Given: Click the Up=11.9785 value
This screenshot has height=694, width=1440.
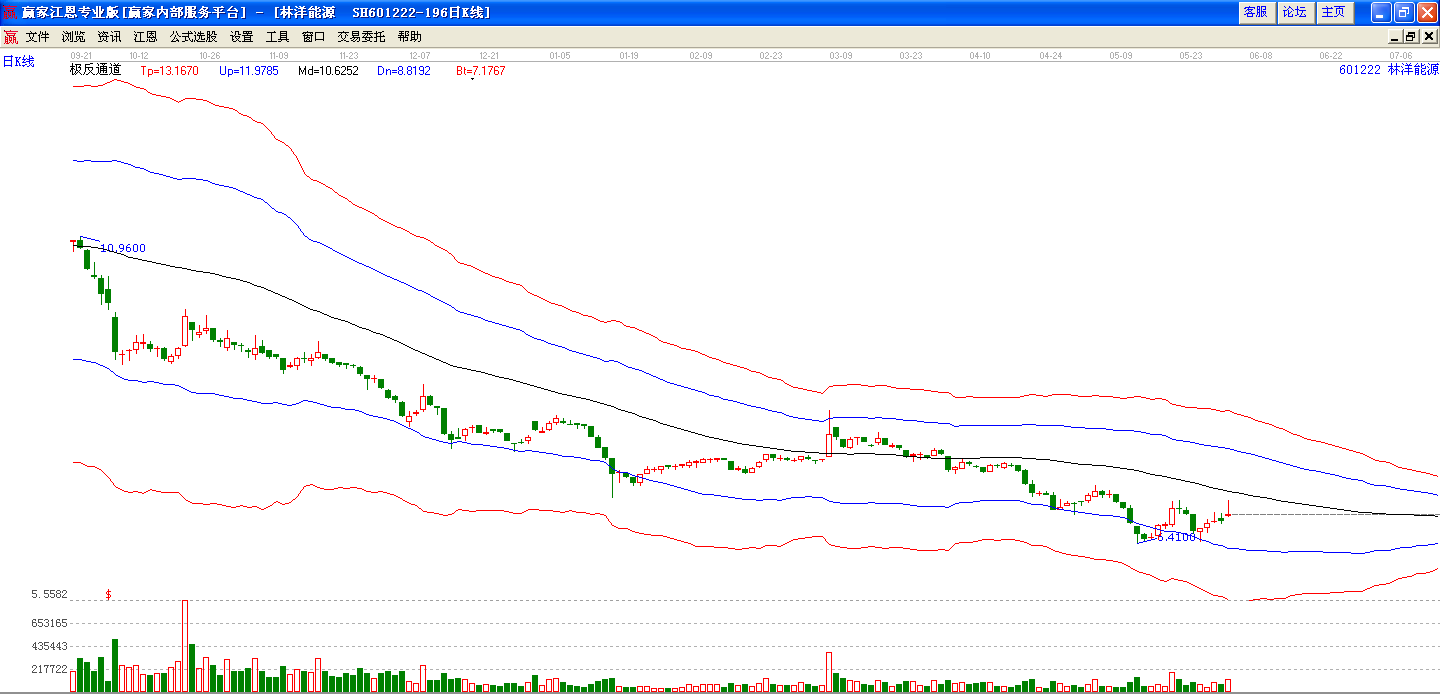Looking at the screenshot, I should [x=248, y=71].
